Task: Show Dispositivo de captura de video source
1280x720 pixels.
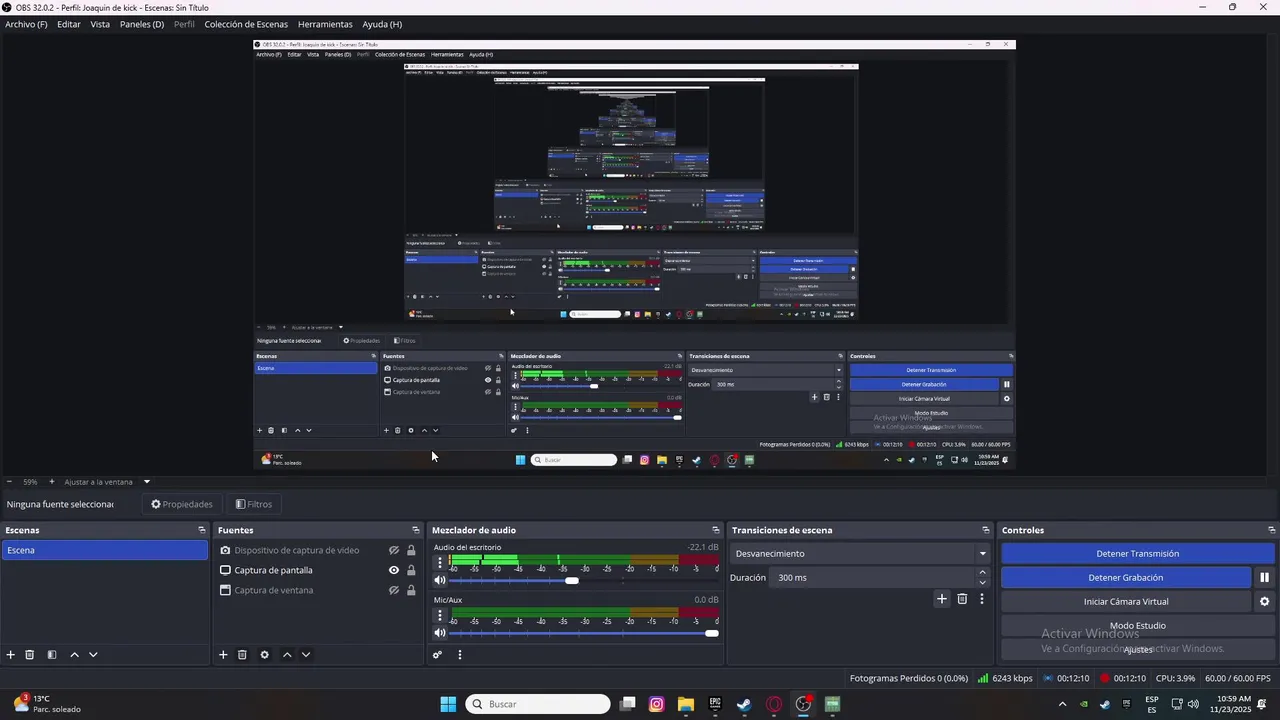Action: point(394,550)
